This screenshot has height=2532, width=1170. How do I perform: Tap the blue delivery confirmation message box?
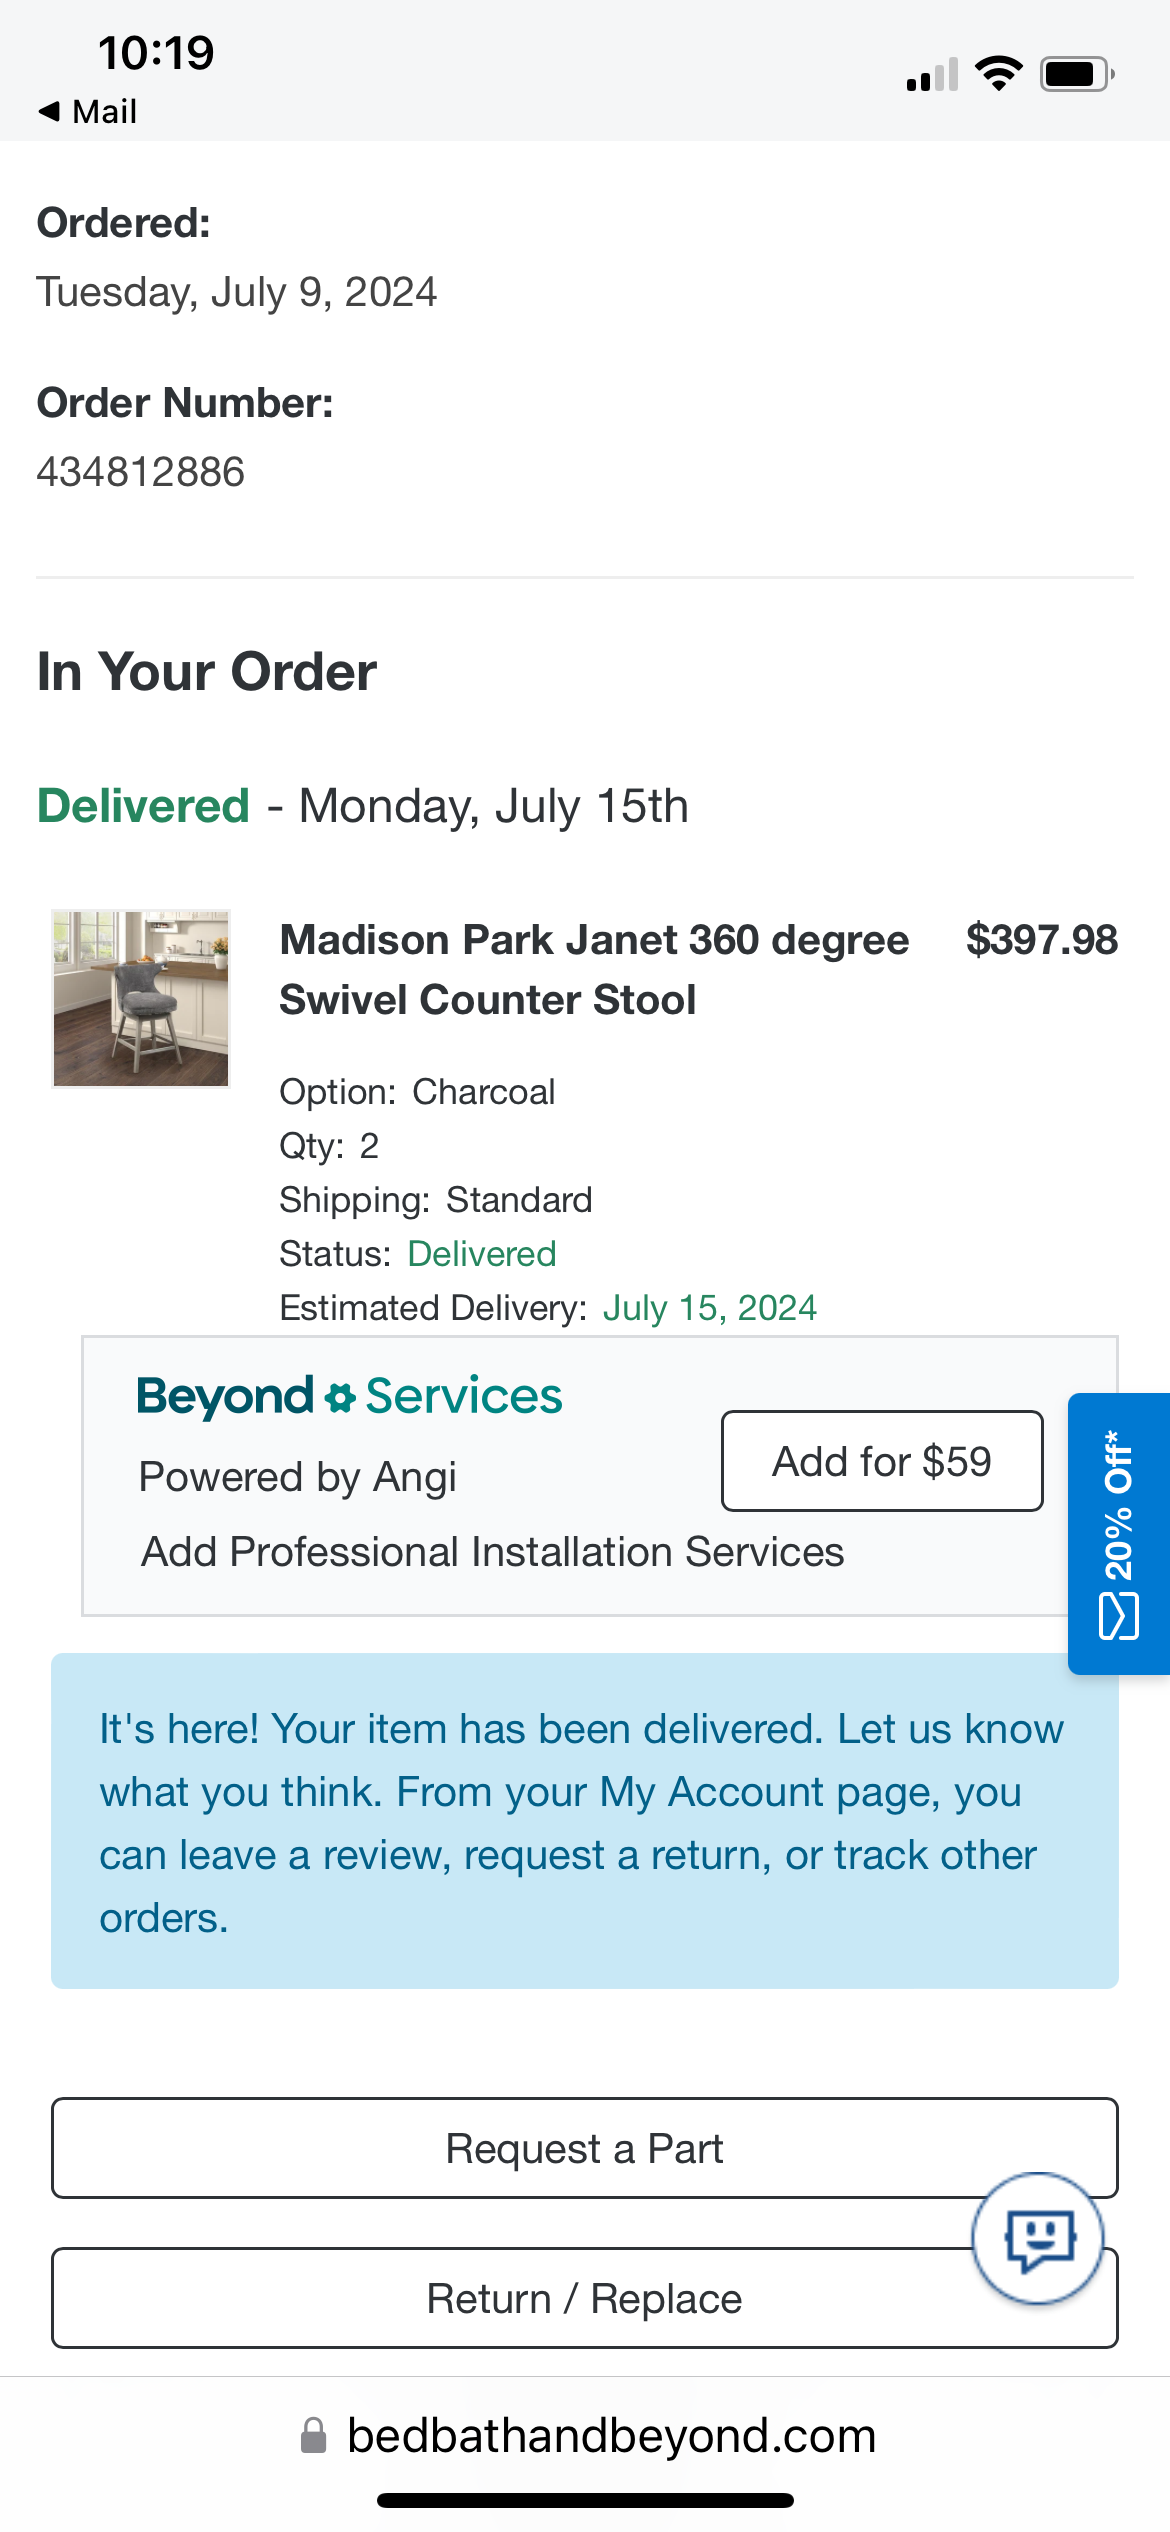(x=585, y=1821)
